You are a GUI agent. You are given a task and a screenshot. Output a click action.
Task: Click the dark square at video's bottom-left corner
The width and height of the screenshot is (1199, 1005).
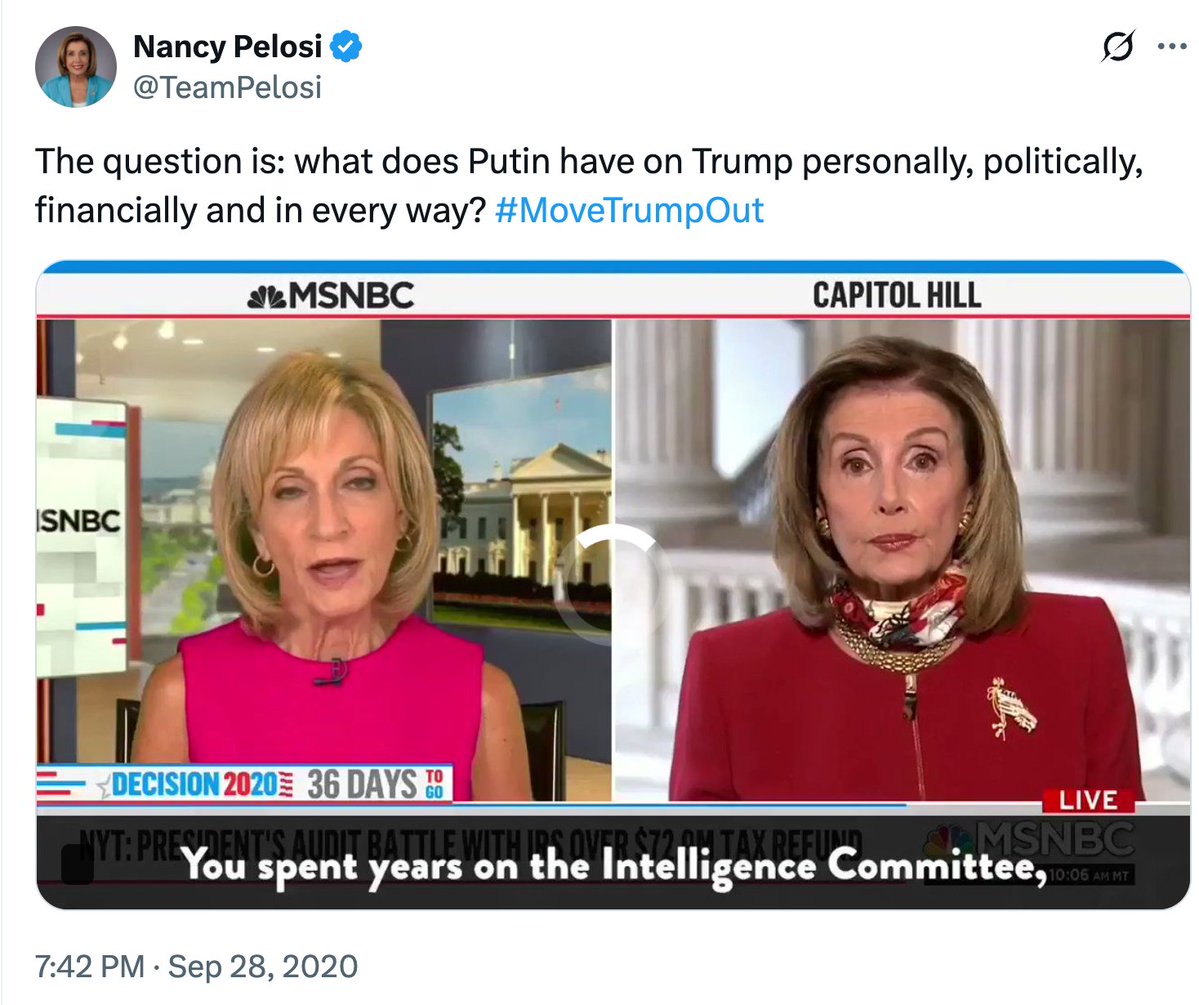78,865
